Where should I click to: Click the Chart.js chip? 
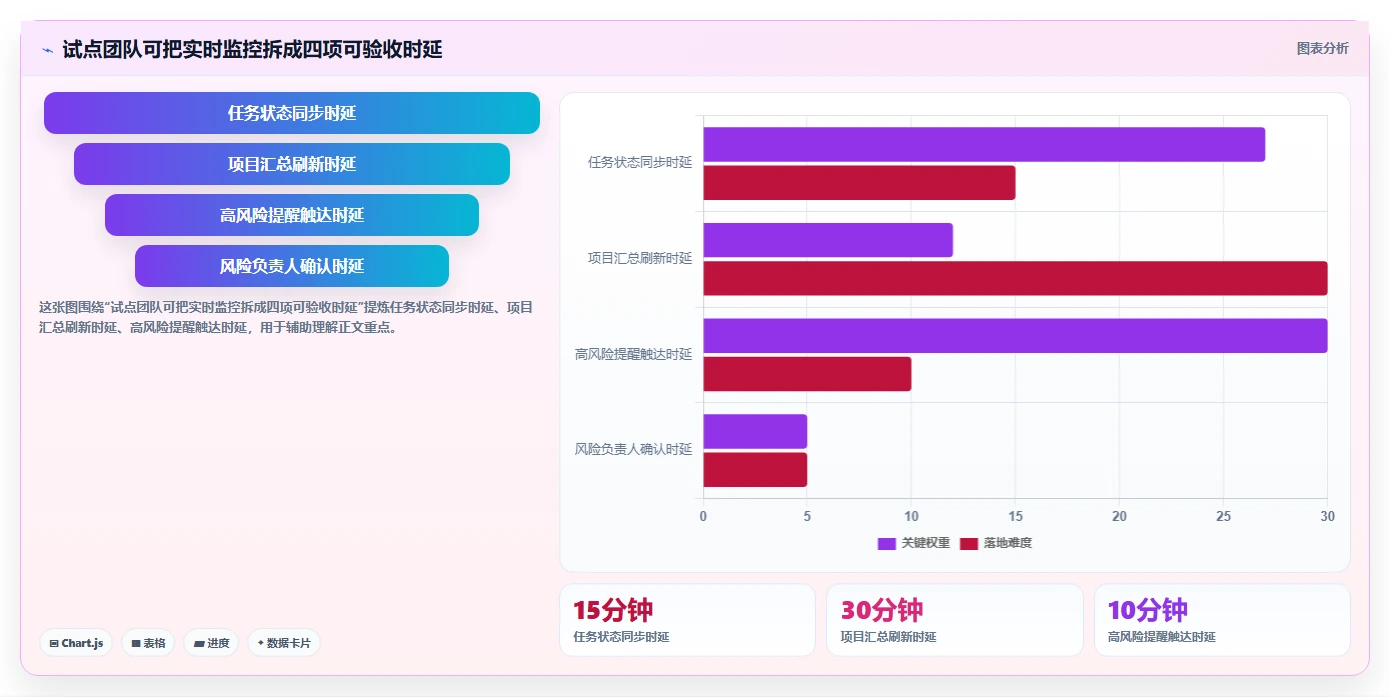coord(76,643)
